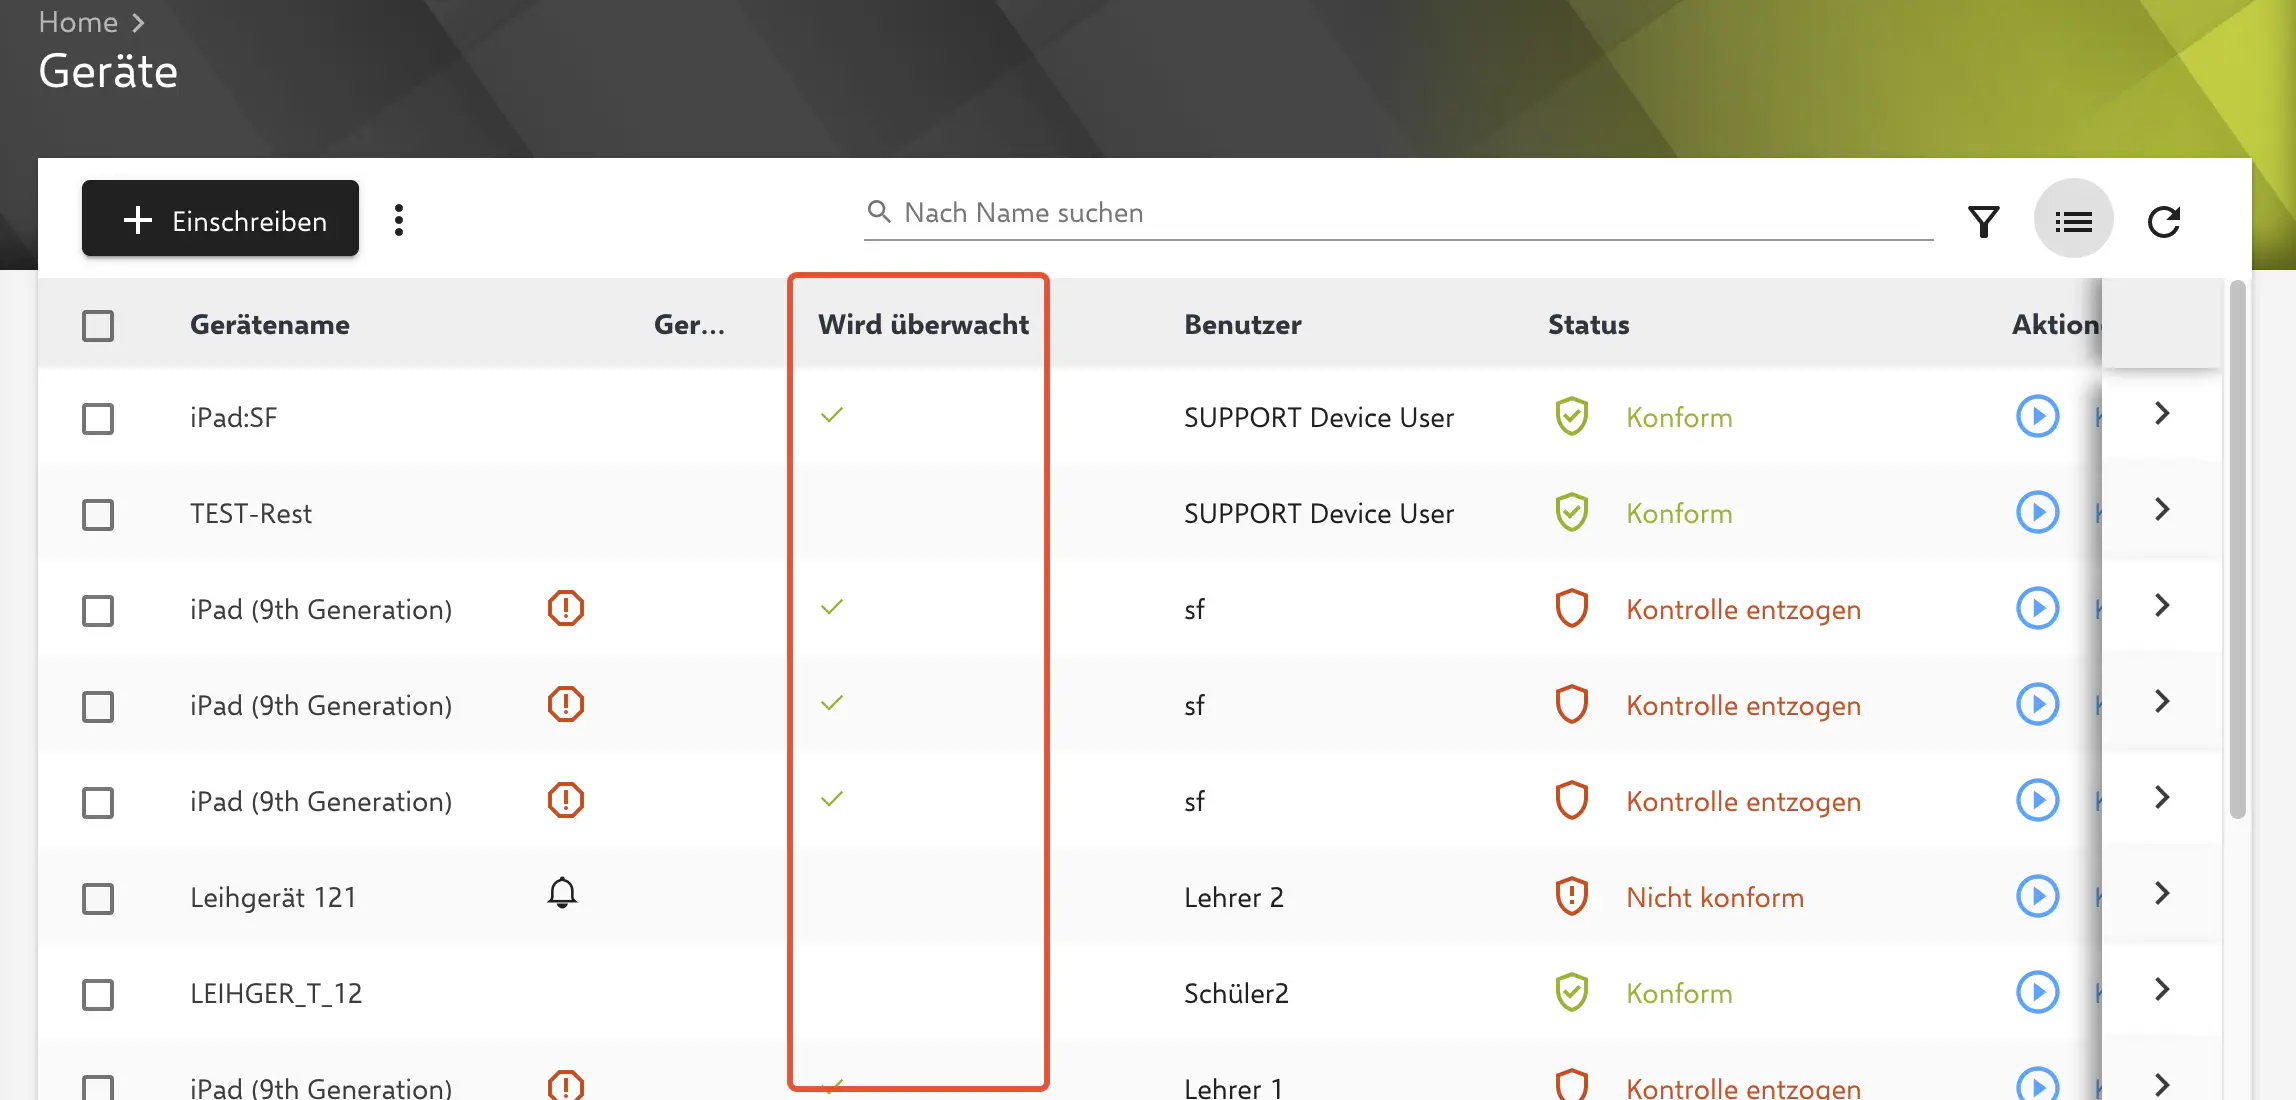Viewport: 2296px width, 1100px height.
Task: Click the Konform shield icon for TEST-Rest
Action: [x=1571, y=513]
